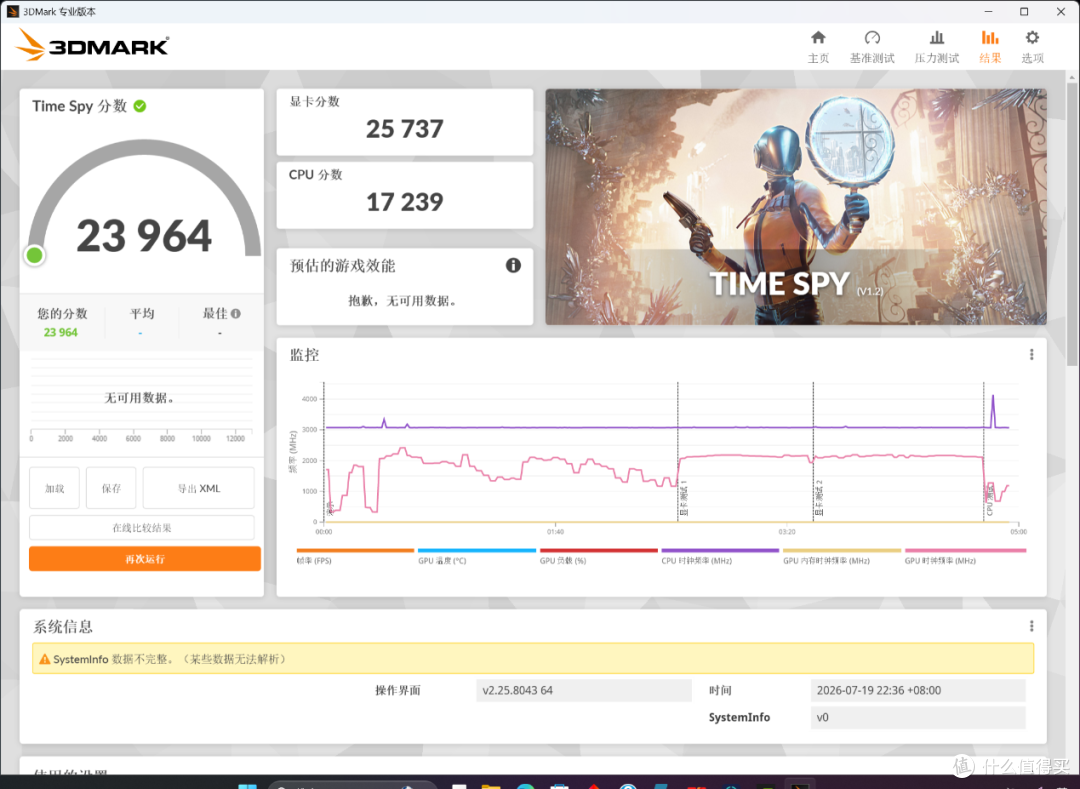Click the 操作界面 version field v2.25.8043 64
This screenshot has height=789, width=1080.
583,690
